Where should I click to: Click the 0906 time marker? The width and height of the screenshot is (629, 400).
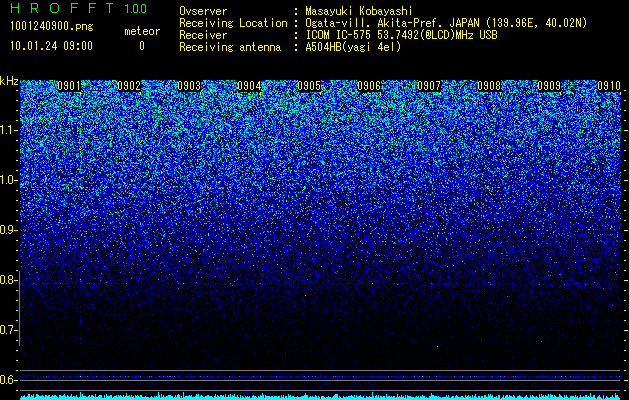coord(369,86)
